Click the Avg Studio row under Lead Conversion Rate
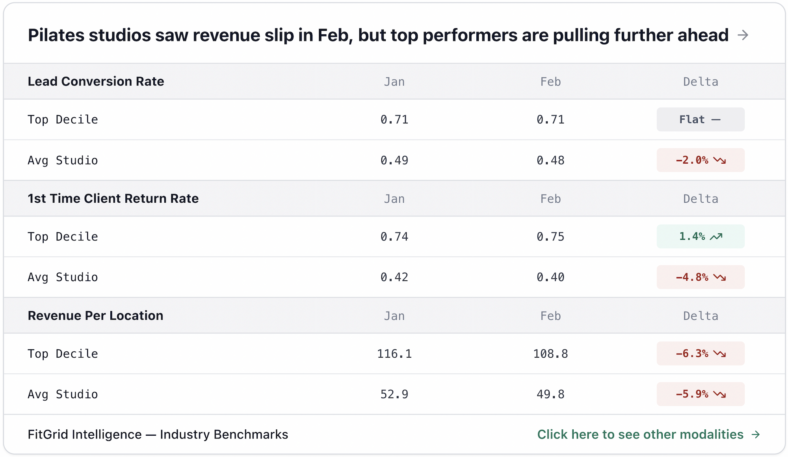 (63, 160)
